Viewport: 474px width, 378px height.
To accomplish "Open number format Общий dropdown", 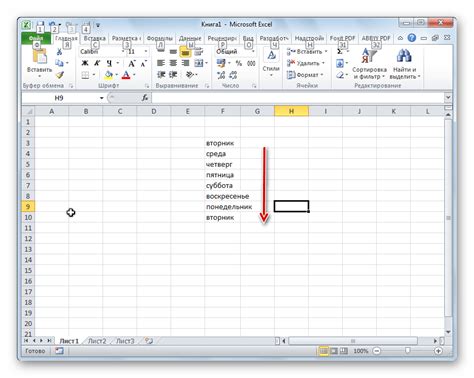I will [x=253, y=51].
